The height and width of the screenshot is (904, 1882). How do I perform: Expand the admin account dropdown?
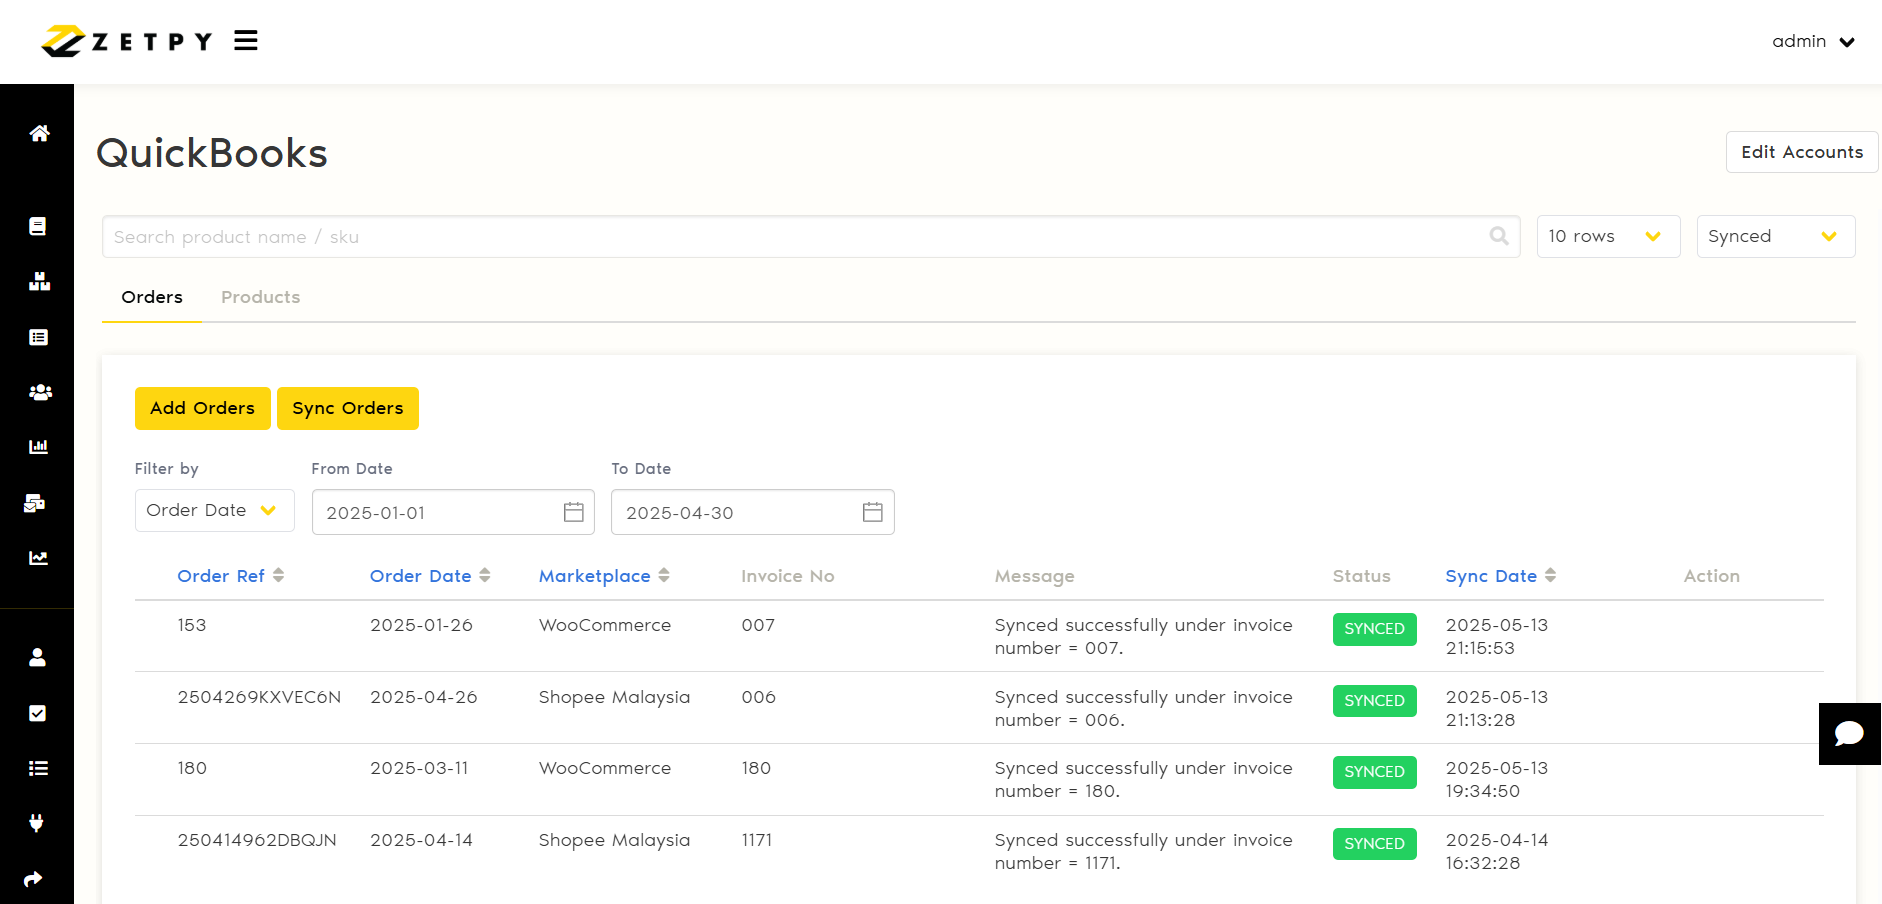point(1813,41)
